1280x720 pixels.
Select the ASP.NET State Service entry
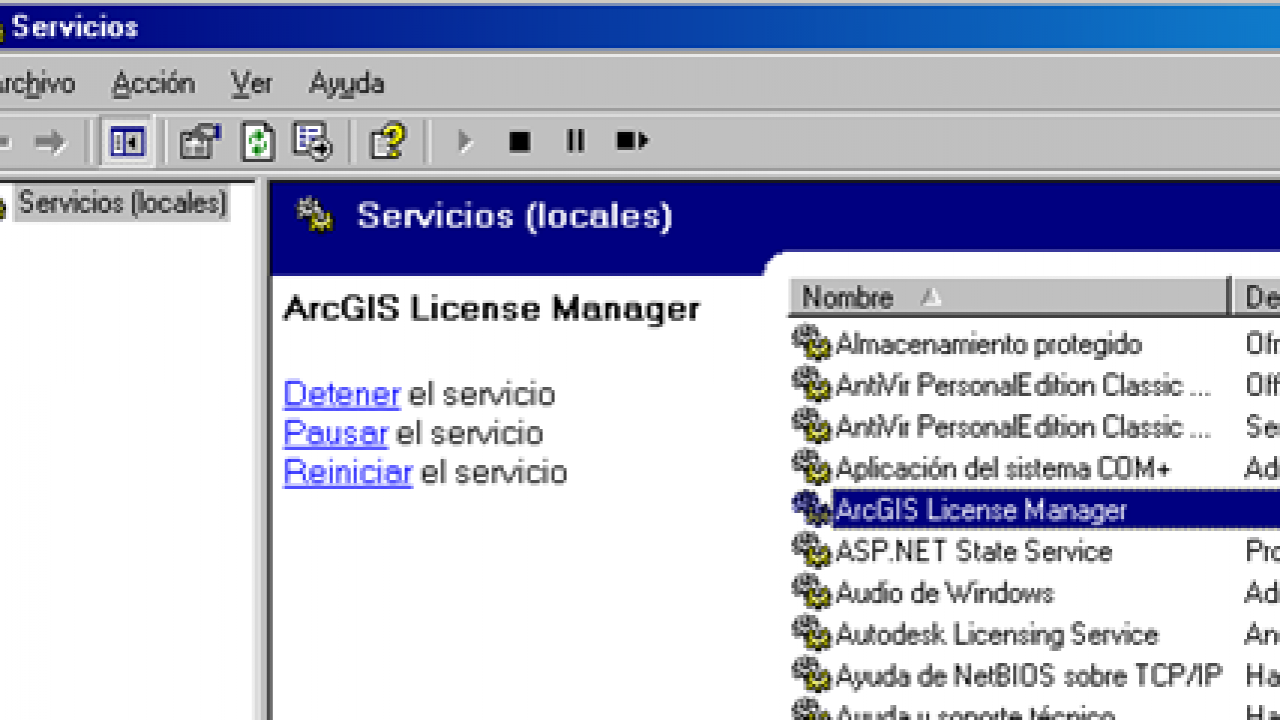pos(973,551)
